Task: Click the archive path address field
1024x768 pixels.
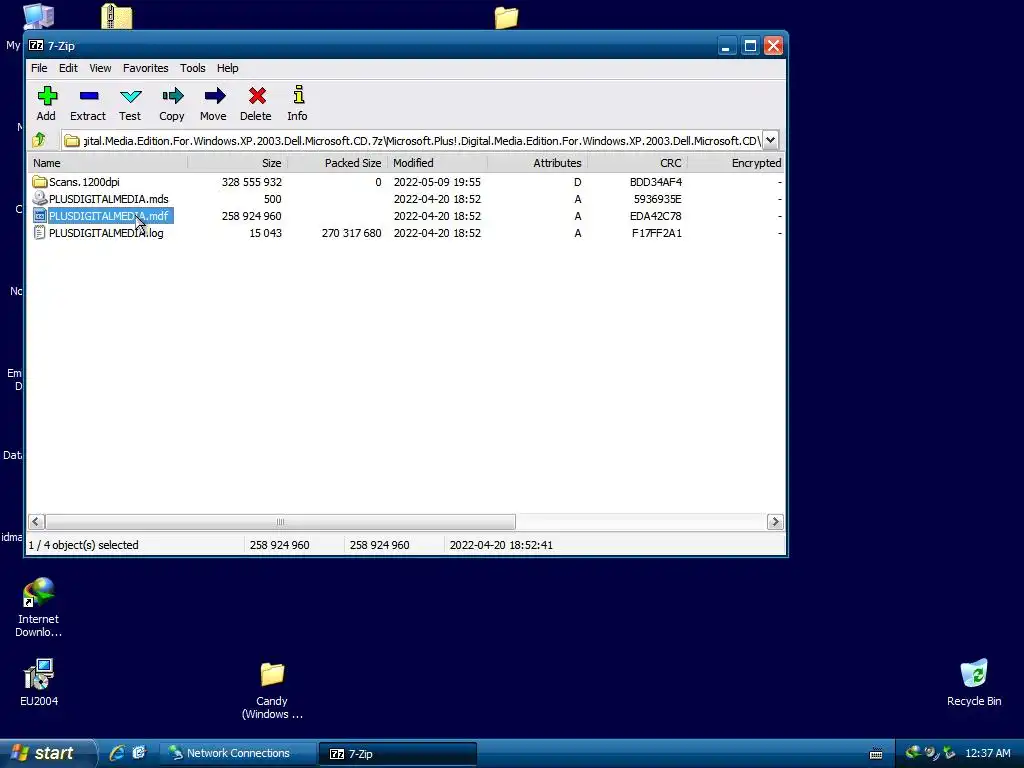Action: click(413, 140)
